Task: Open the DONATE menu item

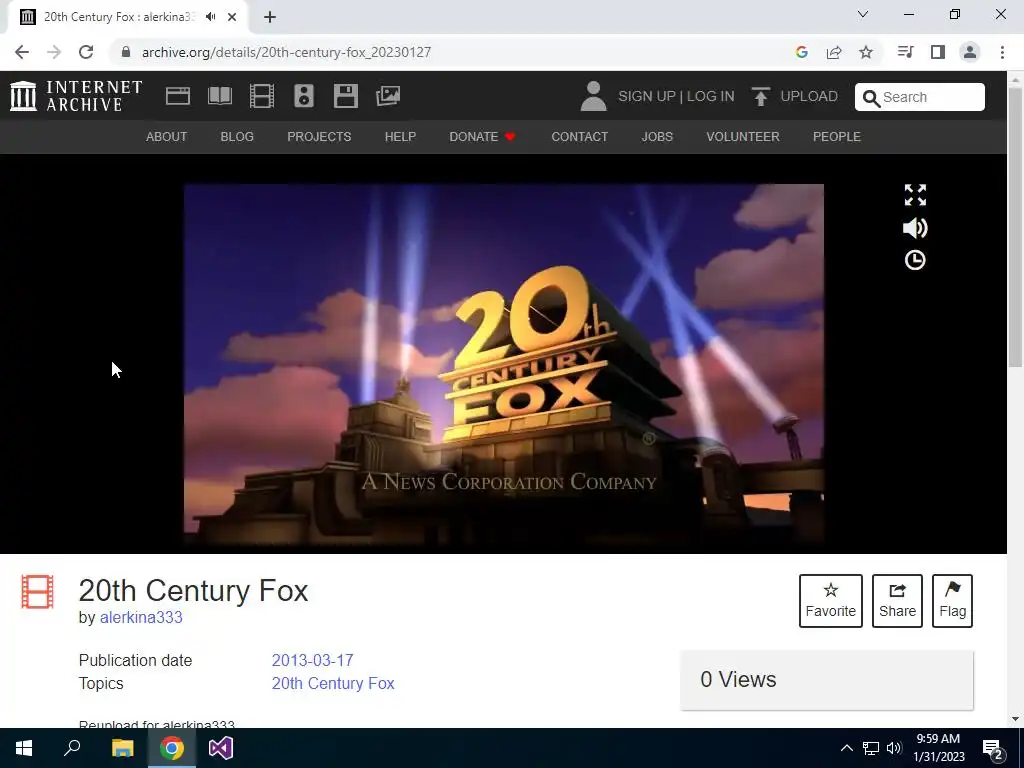Action: click(482, 136)
